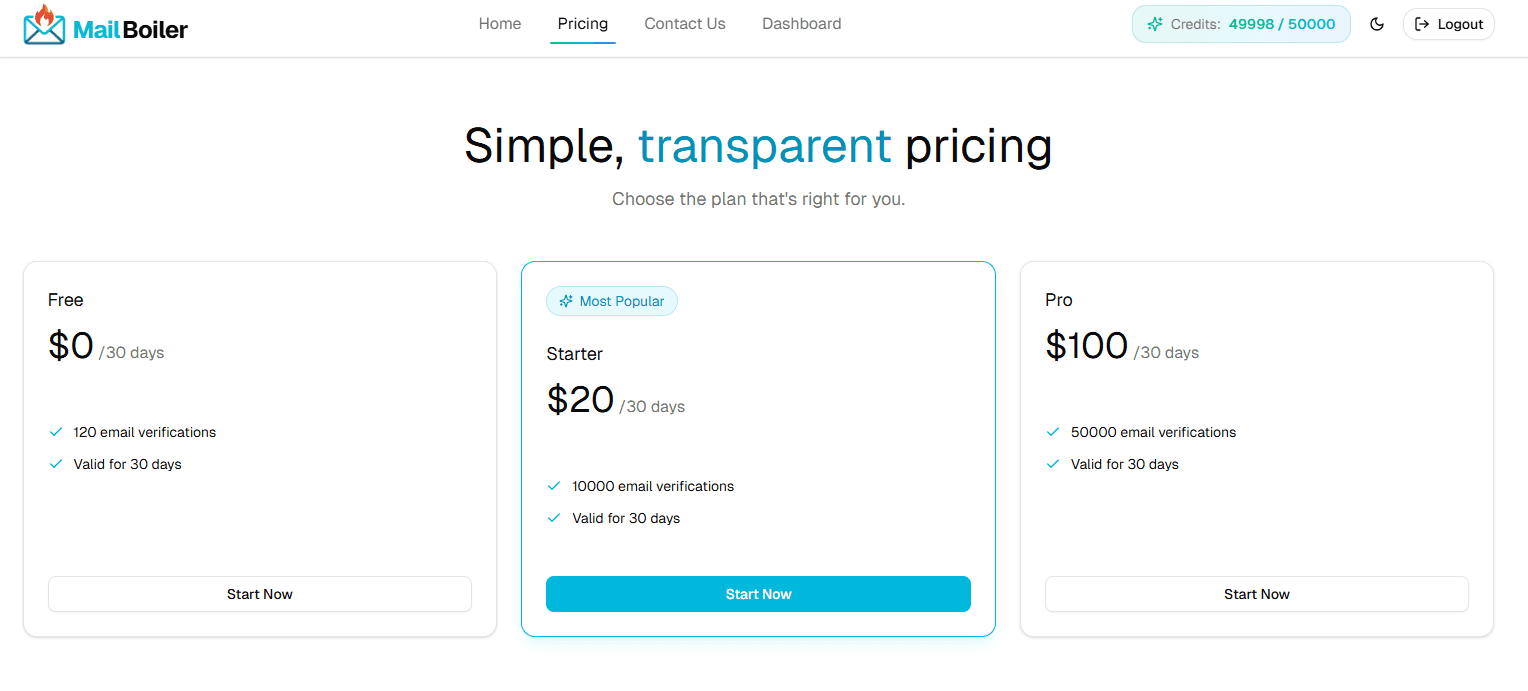Click Start Now on the Starter plan
Viewport: 1528px width, 691px height.
coord(758,594)
